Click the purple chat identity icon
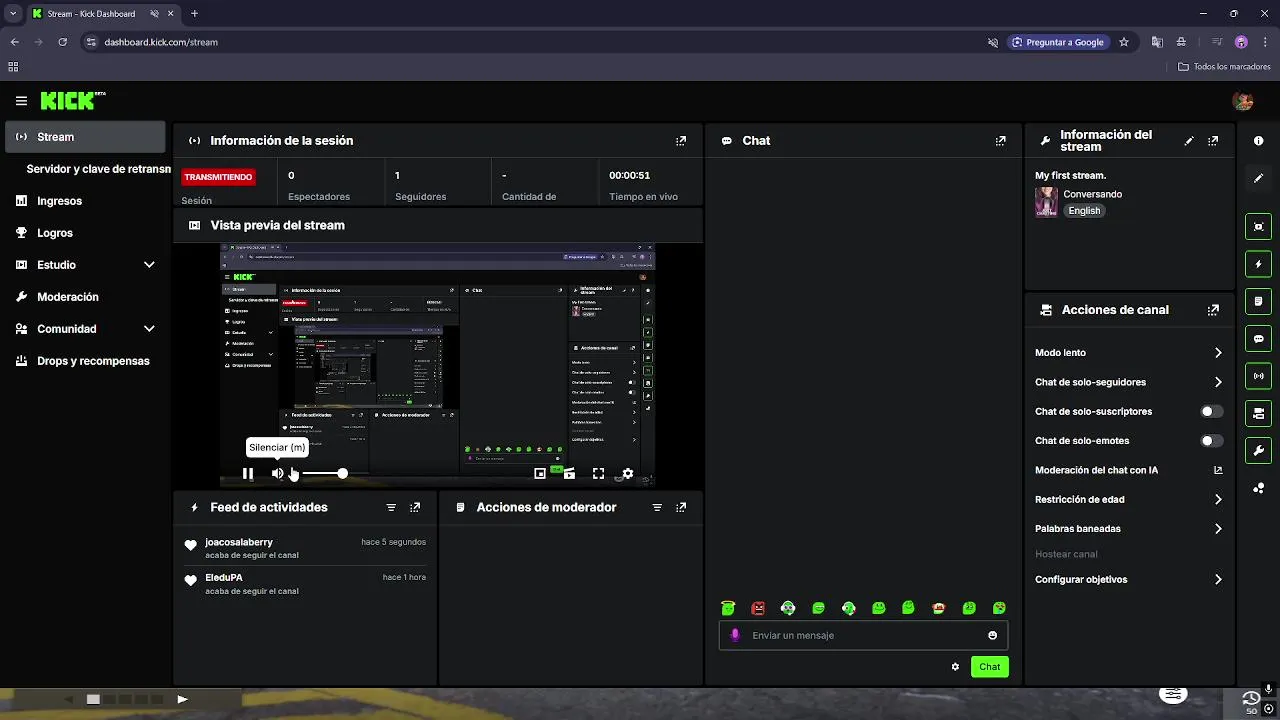This screenshot has height=720, width=1280. [x=736, y=636]
